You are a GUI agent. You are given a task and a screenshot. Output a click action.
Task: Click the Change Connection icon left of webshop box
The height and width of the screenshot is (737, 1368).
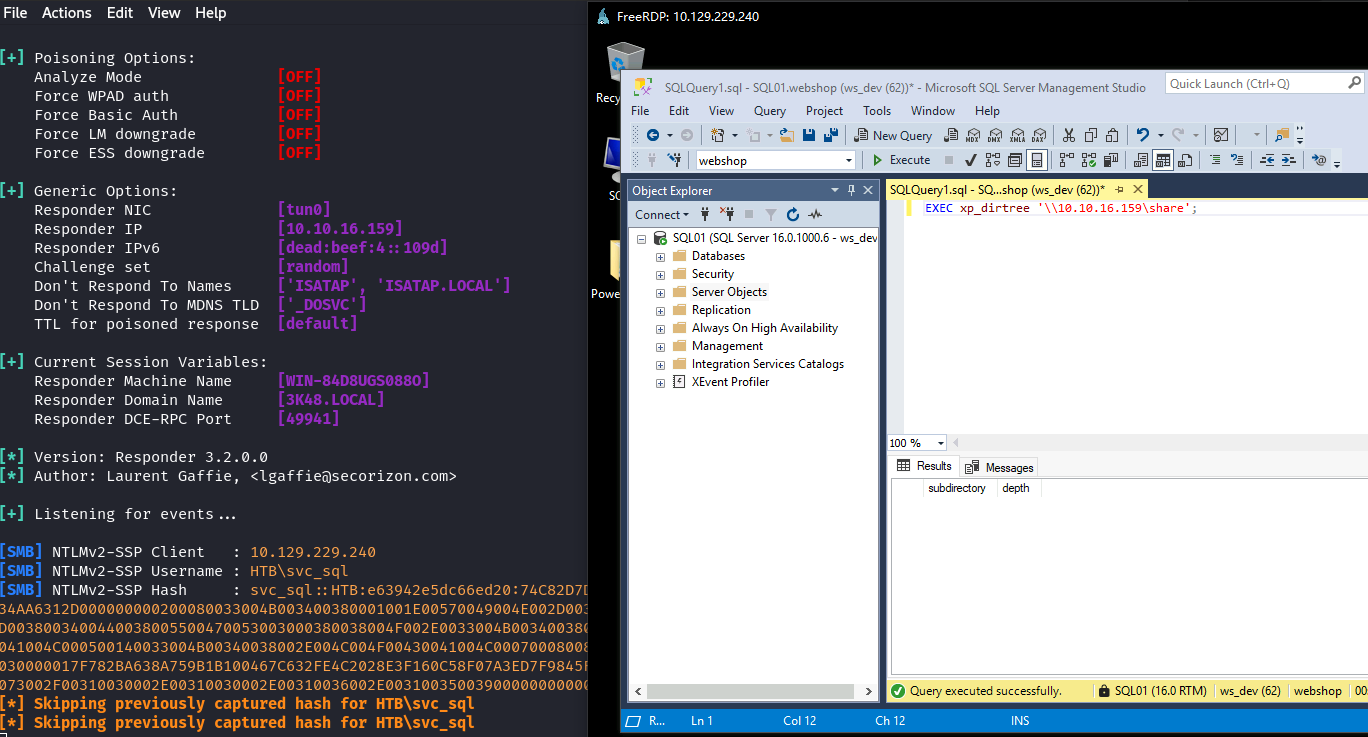pyautogui.click(x=675, y=160)
